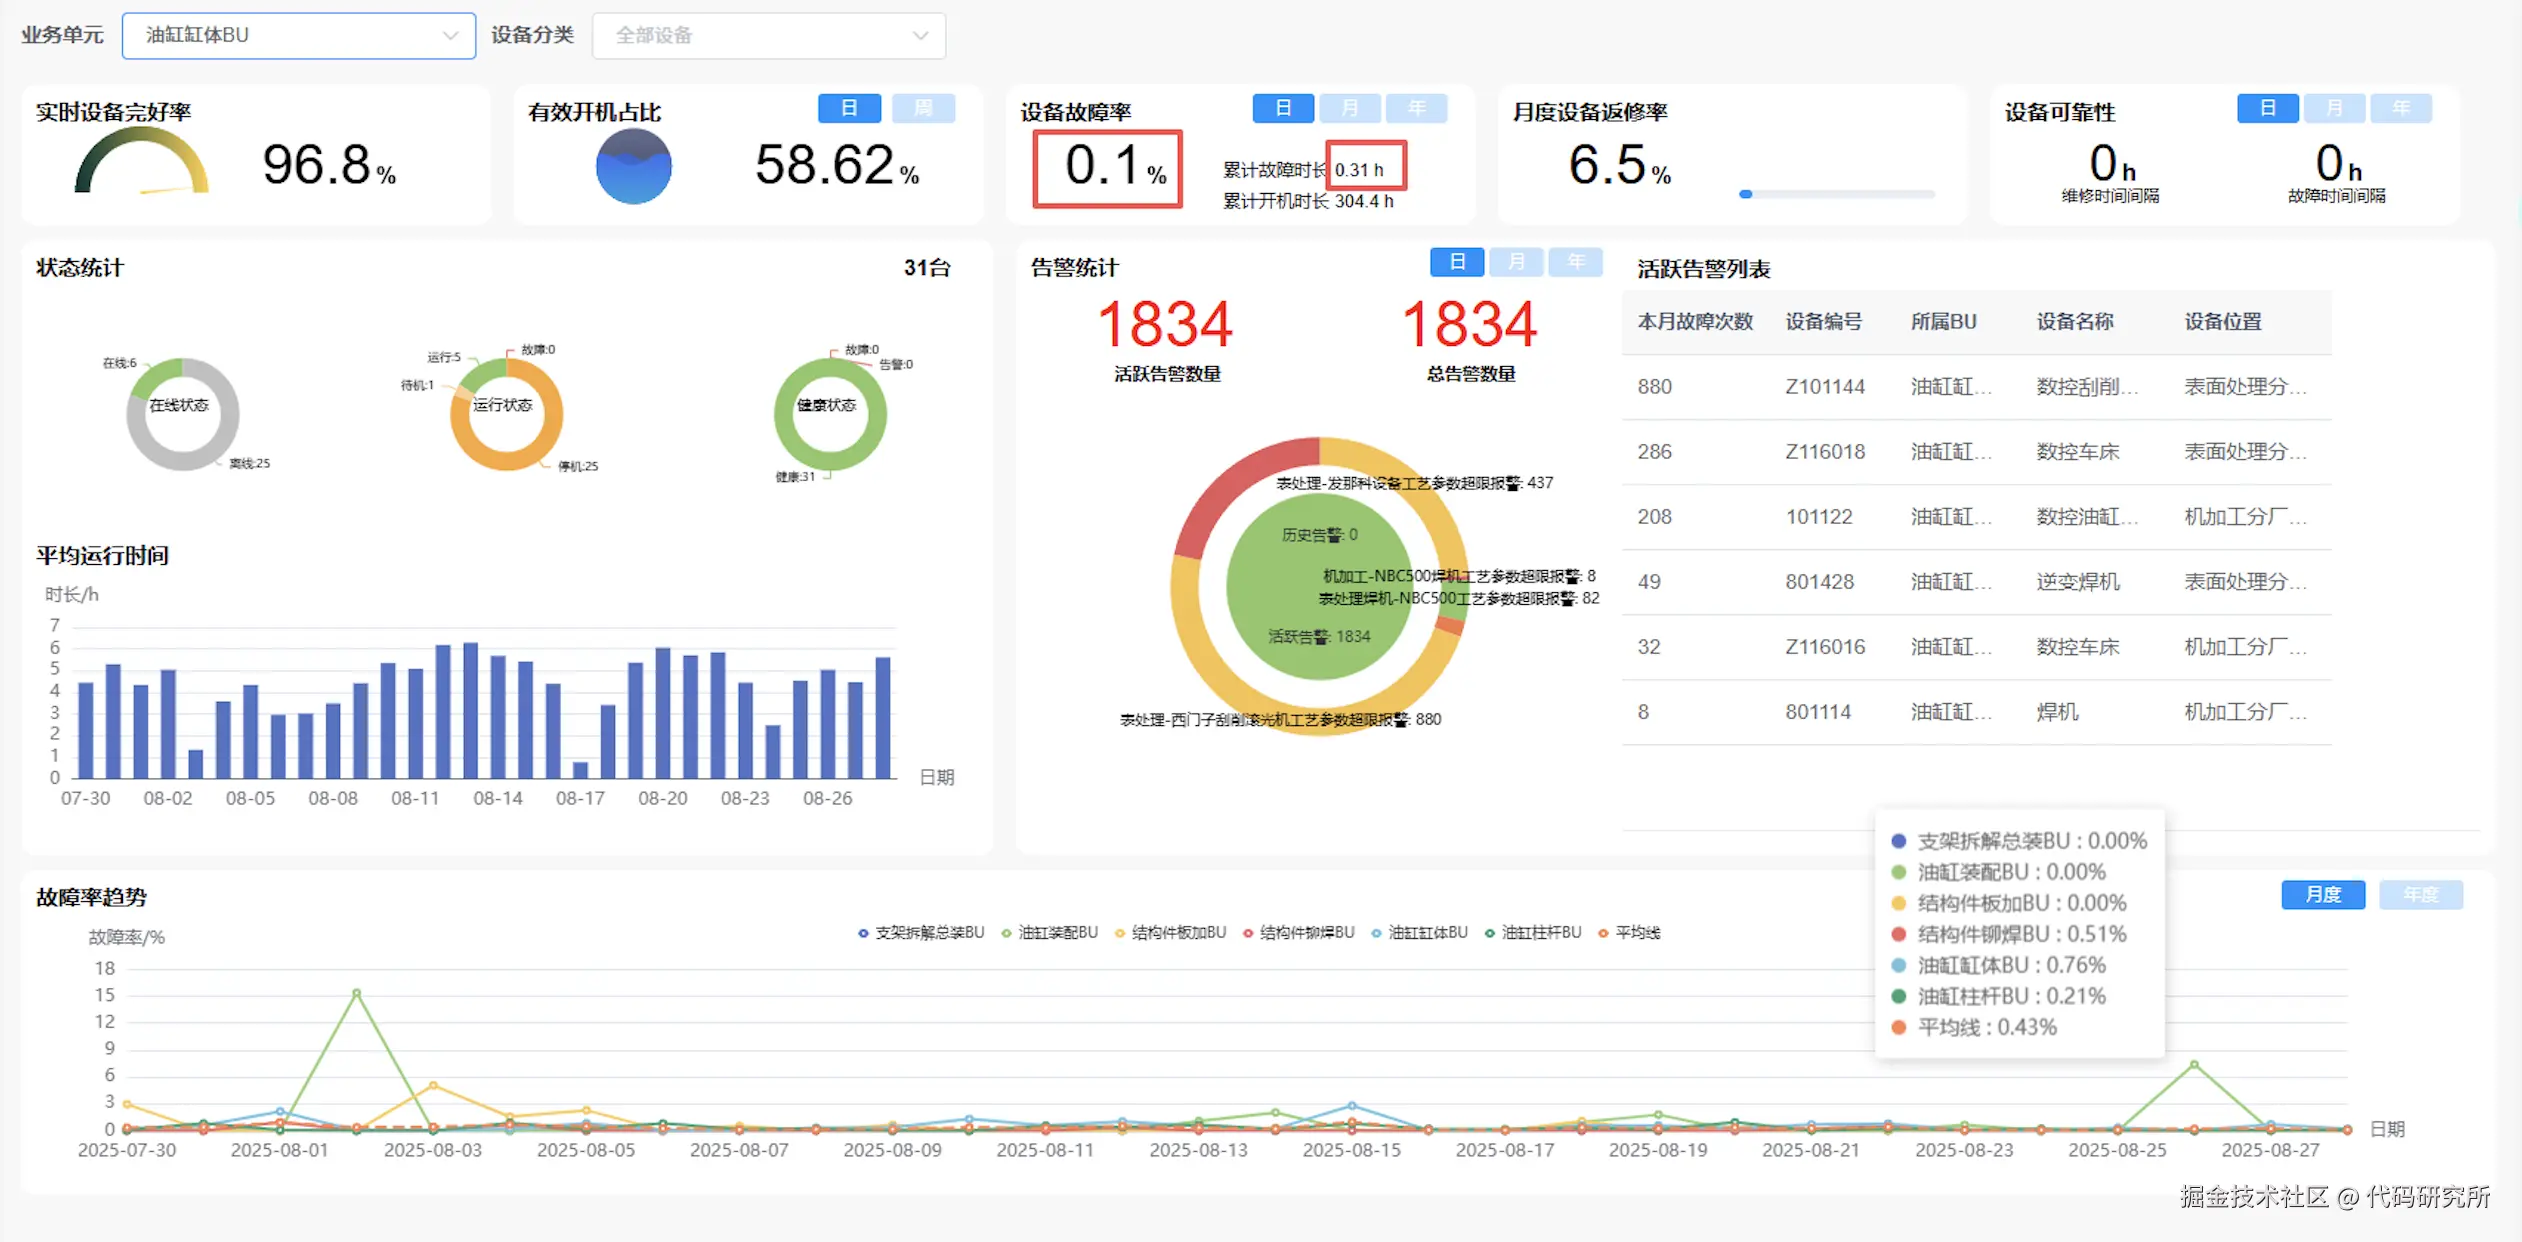Switch 告警统计 panel to 年 tab
This screenshot has width=2522, height=1242.
click(1575, 262)
